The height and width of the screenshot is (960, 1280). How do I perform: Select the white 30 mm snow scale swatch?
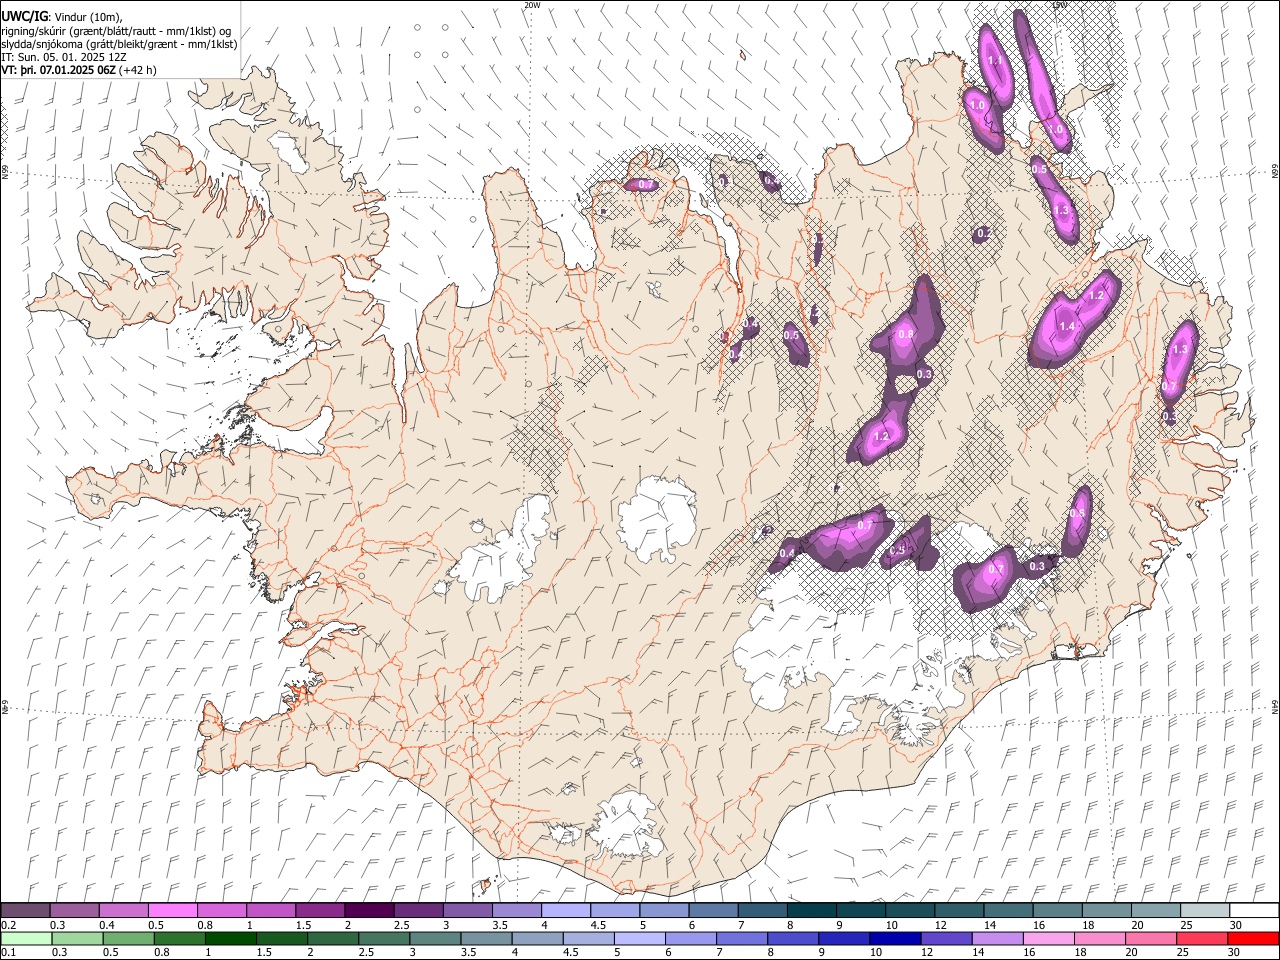[1253, 910]
